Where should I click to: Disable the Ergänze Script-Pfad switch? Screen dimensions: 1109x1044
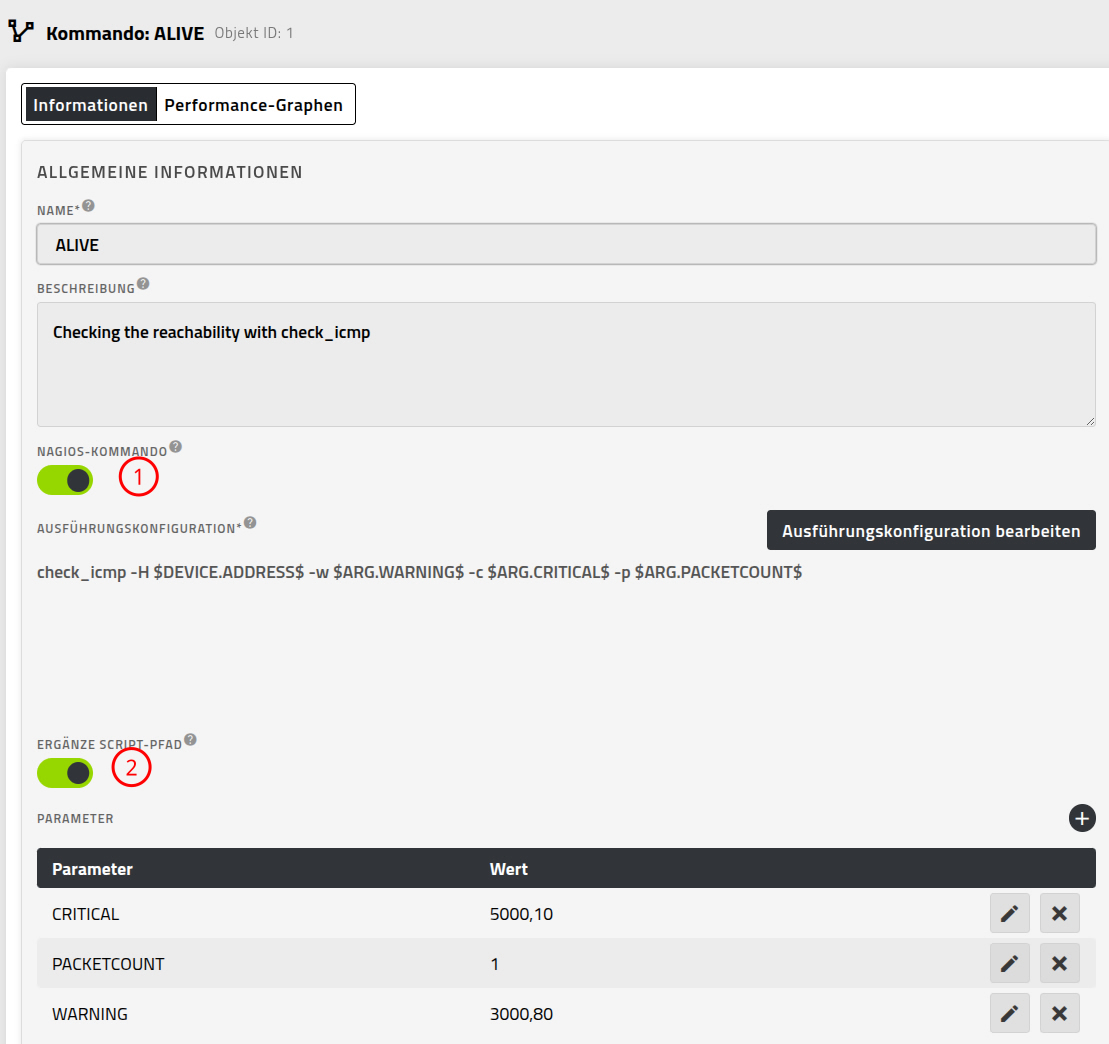coord(65,773)
